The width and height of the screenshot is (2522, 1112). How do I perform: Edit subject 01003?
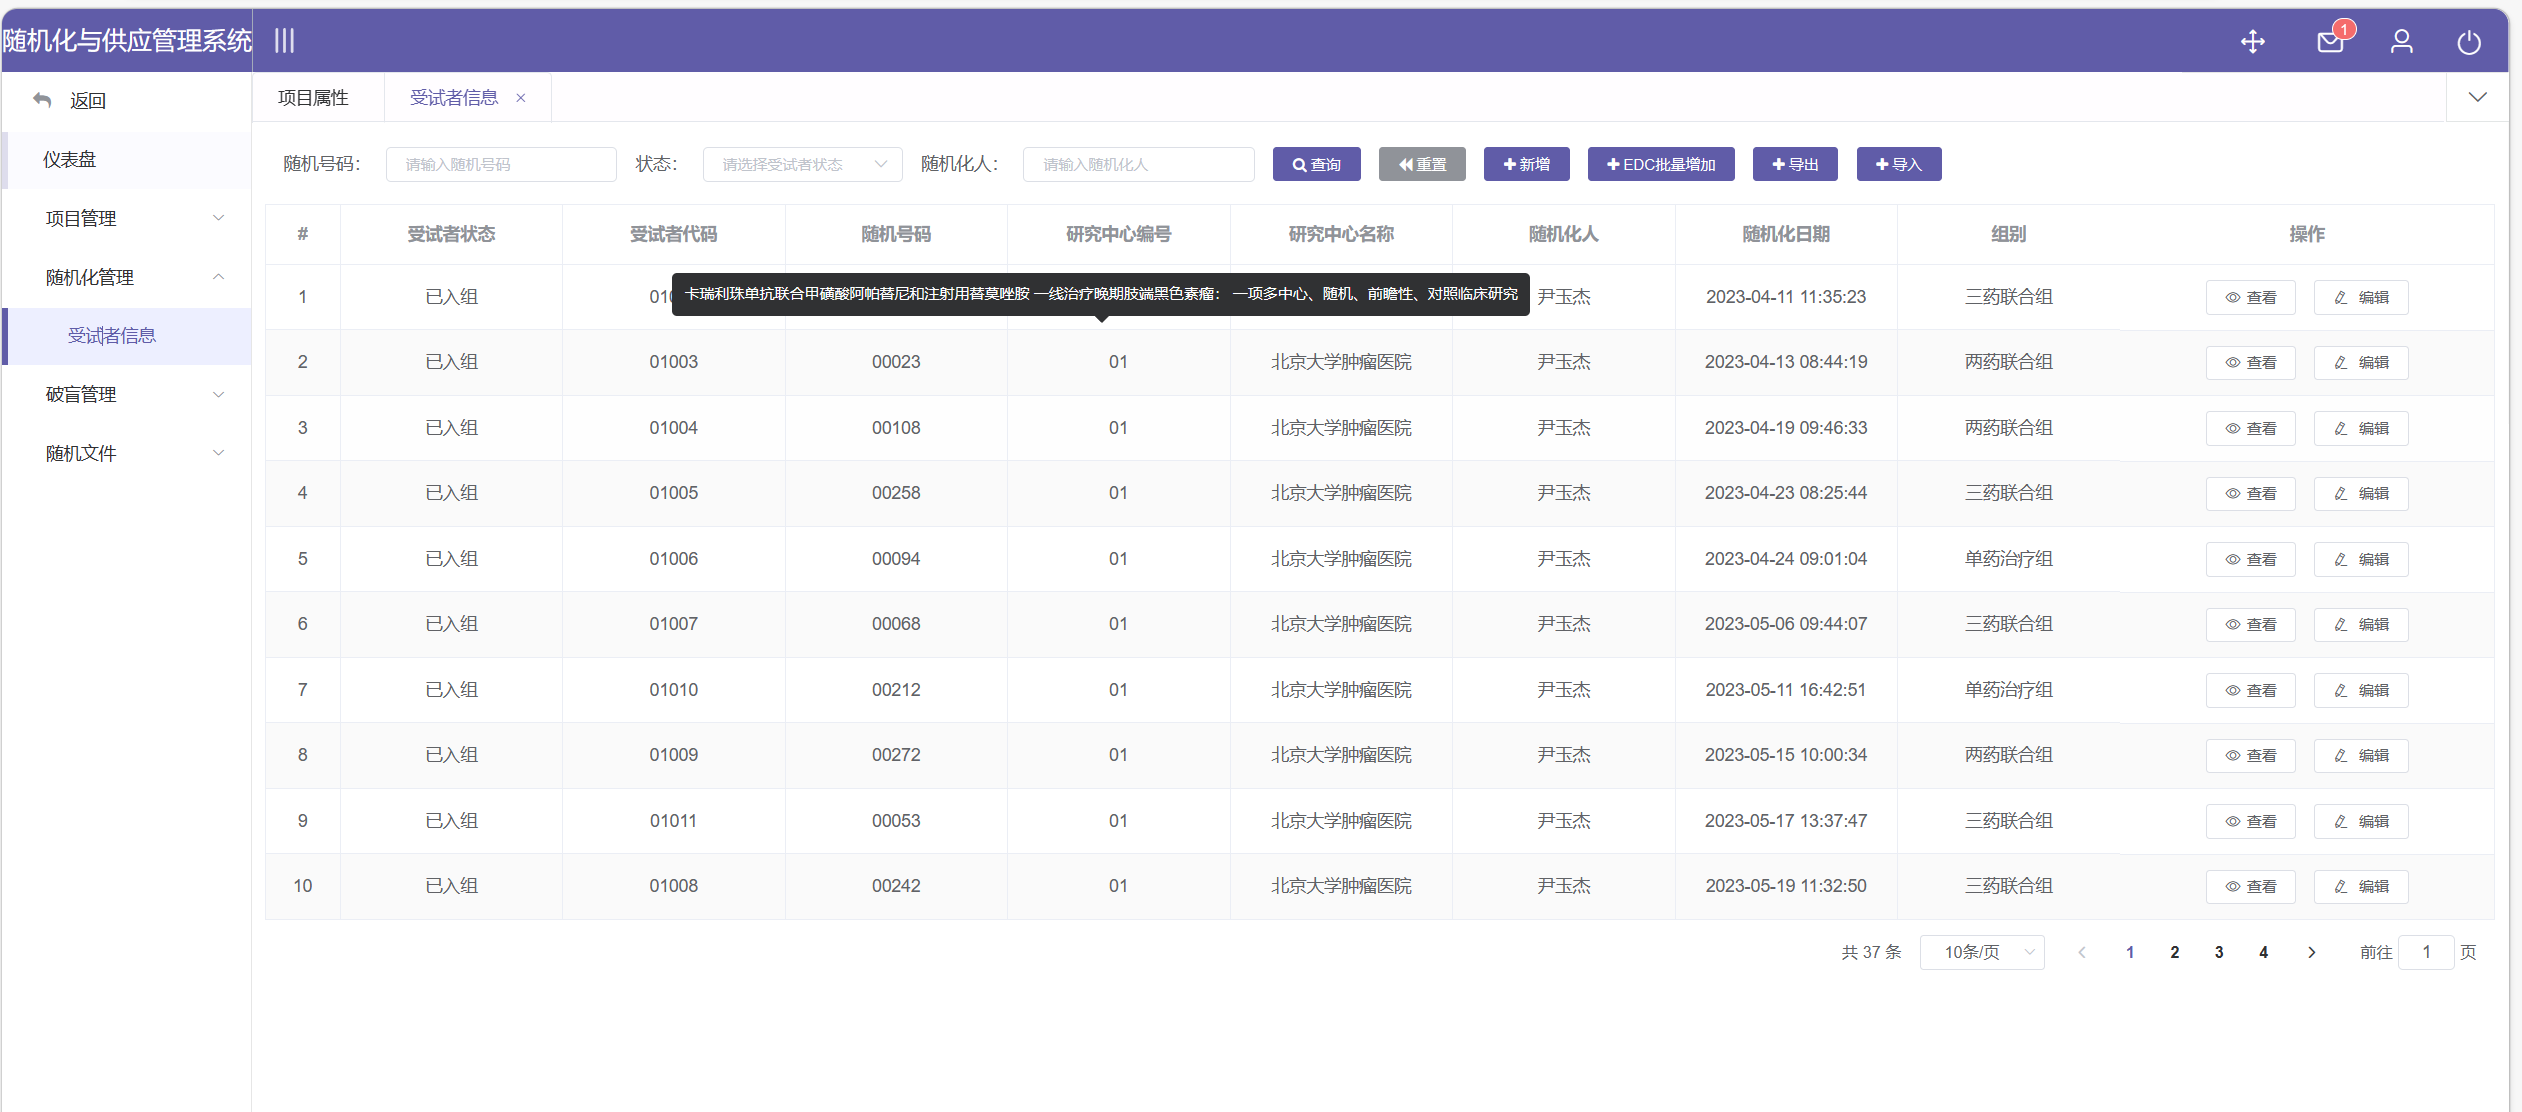pos(2361,362)
